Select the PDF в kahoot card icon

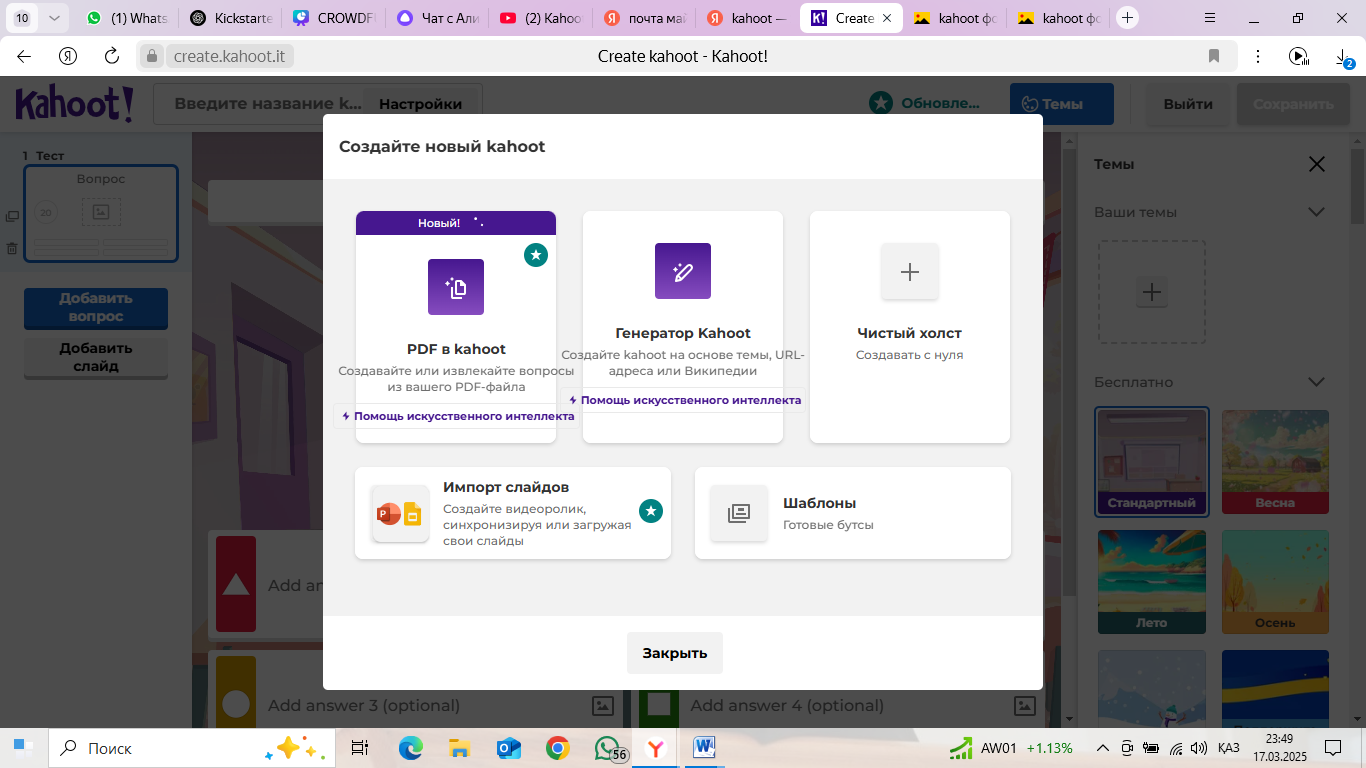(456, 287)
